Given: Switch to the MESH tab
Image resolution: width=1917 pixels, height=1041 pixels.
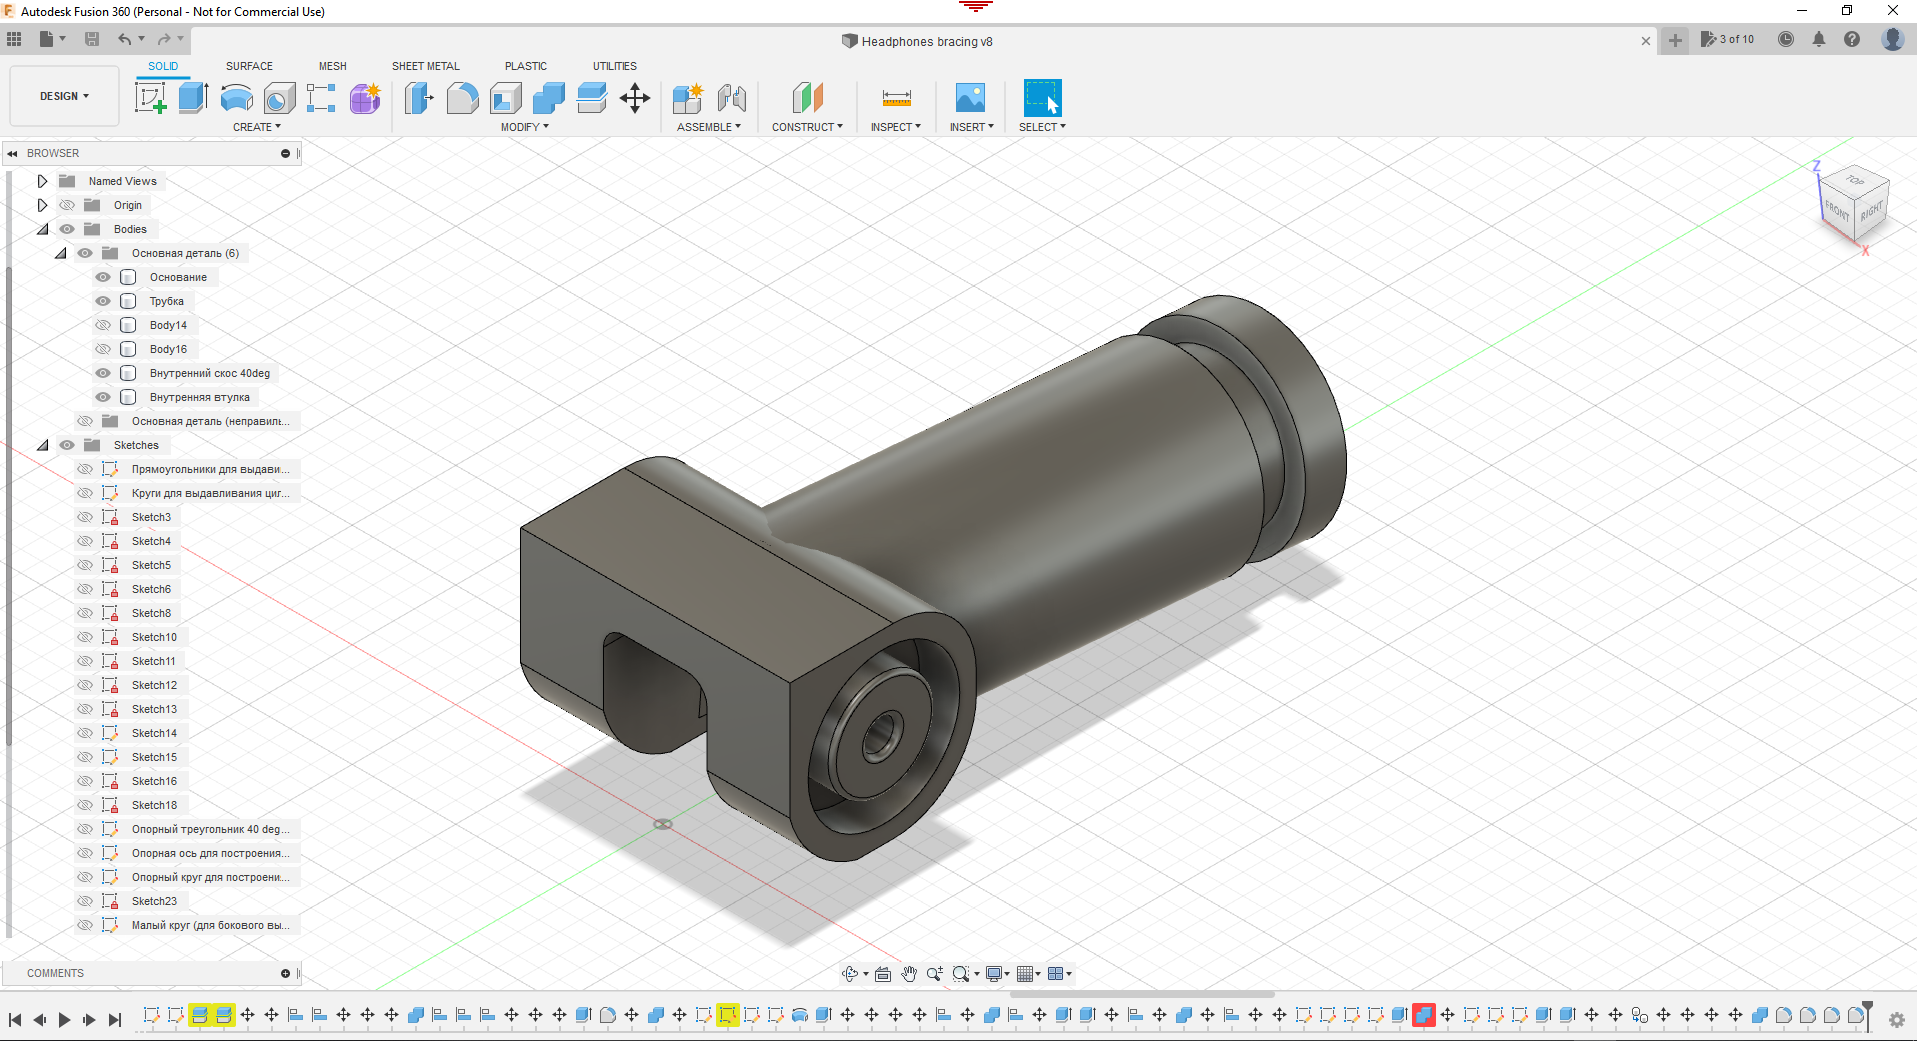Looking at the screenshot, I should pyautogui.click(x=333, y=66).
